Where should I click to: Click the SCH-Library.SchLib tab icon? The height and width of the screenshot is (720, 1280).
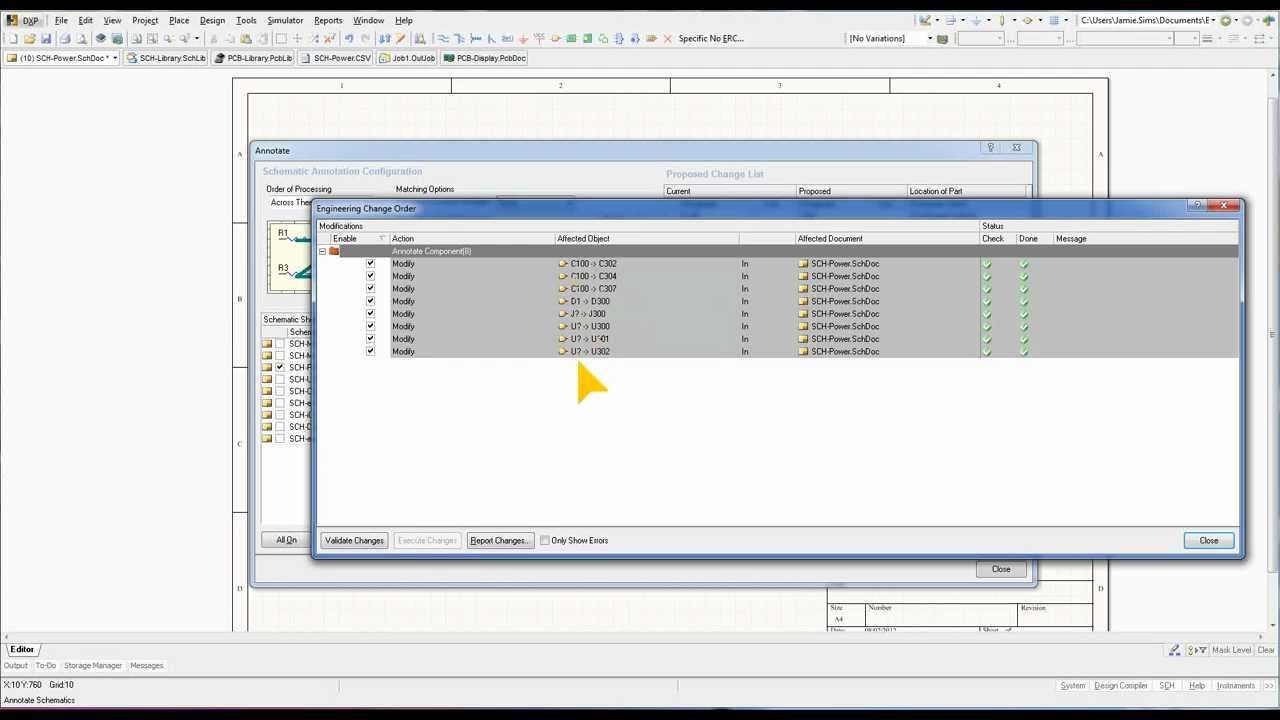tap(132, 58)
